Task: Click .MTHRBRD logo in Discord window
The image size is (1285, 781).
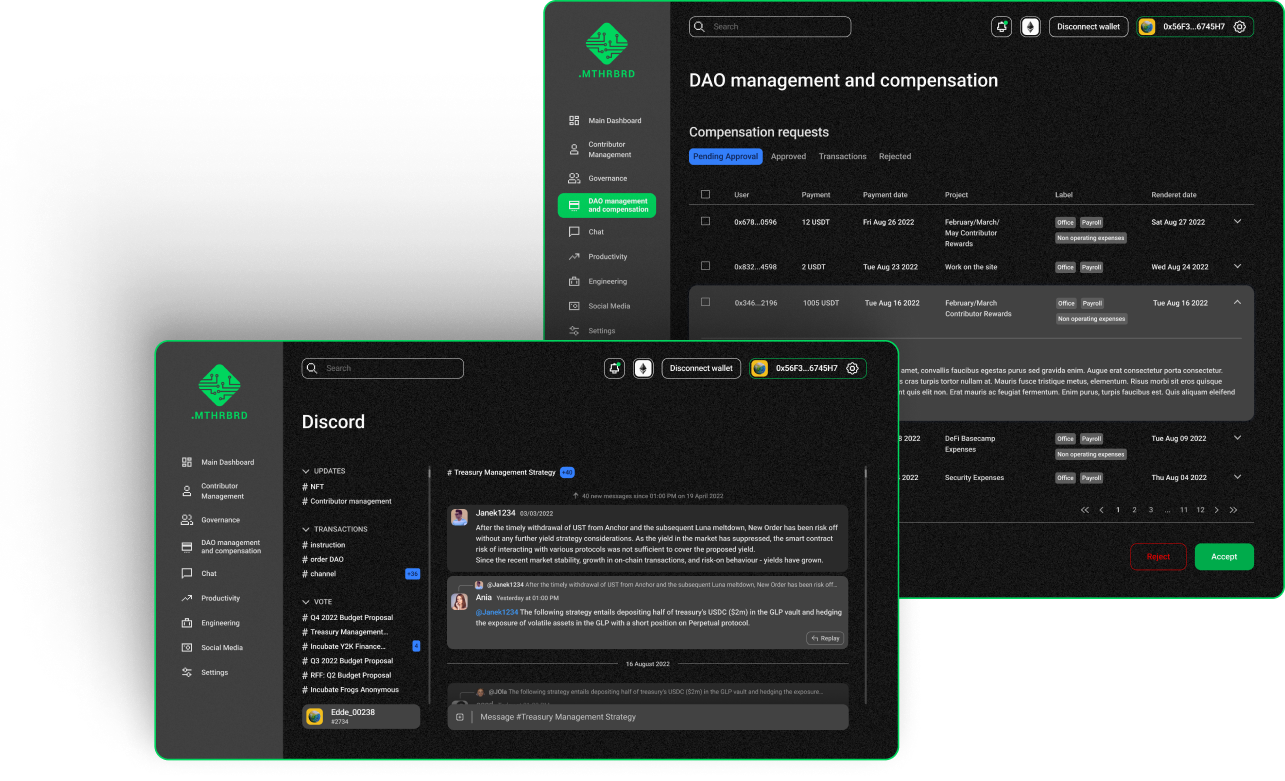Action: [219, 392]
